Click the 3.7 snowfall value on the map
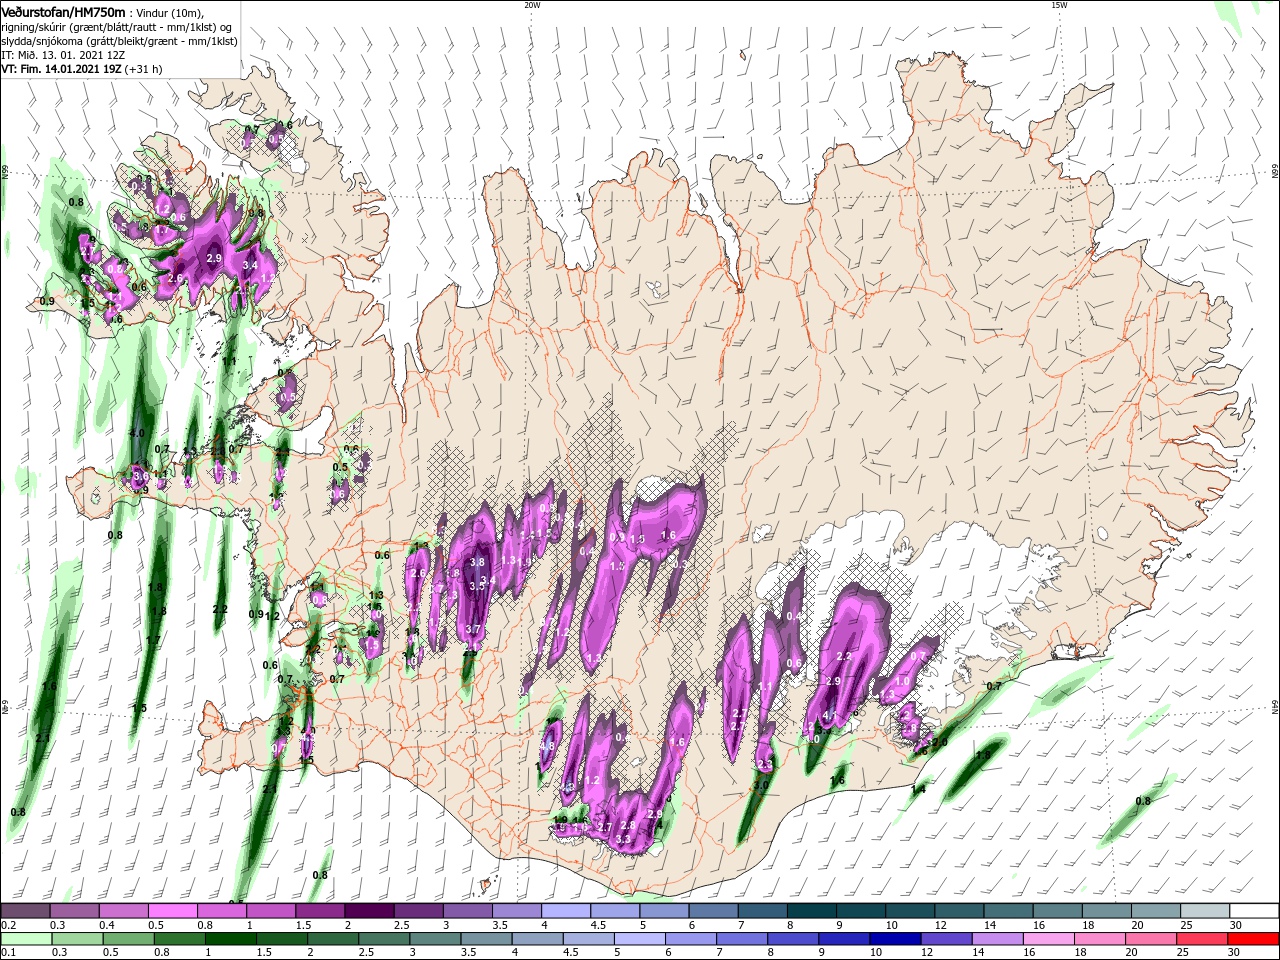 point(473,629)
